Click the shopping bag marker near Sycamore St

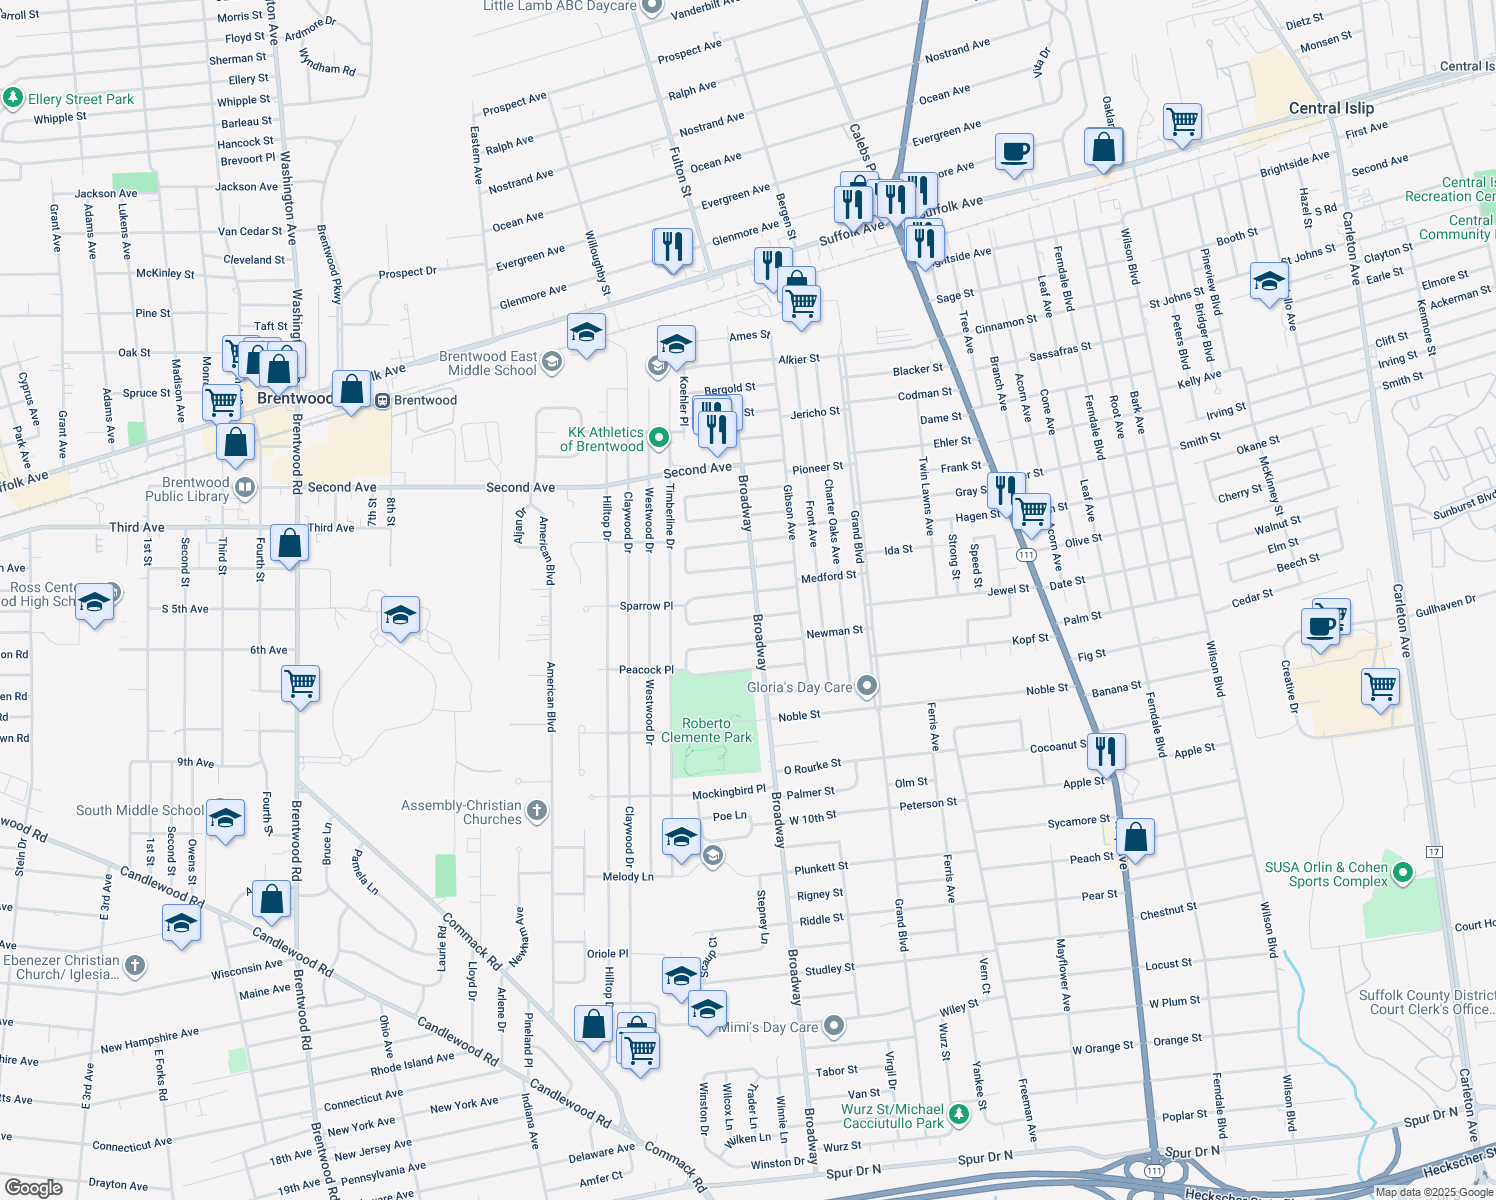[1135, 836]
